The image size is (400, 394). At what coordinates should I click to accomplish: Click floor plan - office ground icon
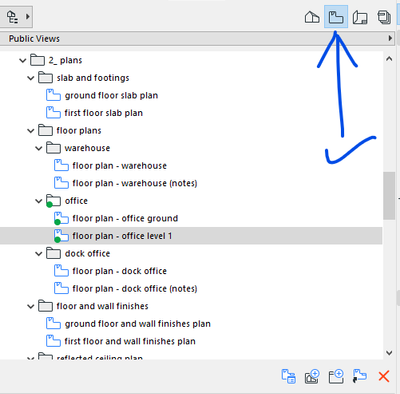pos(61,218)
